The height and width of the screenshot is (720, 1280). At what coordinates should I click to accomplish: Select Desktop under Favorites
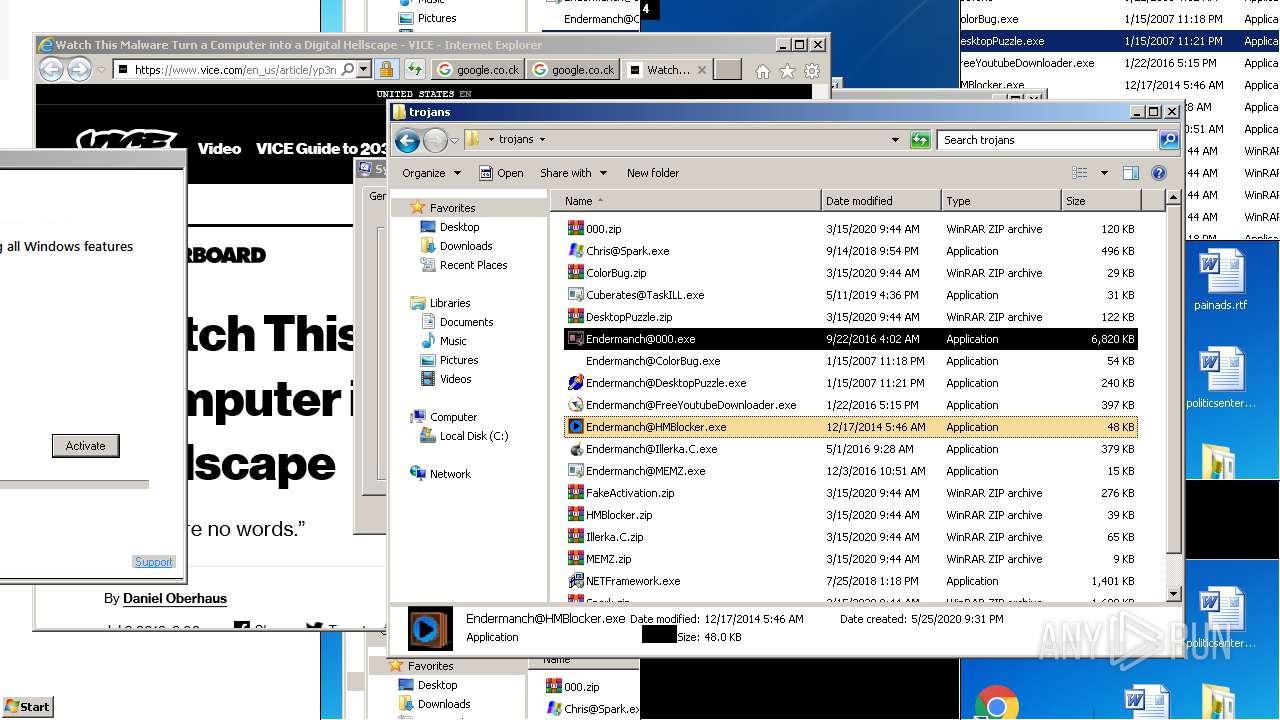[459, 227]
